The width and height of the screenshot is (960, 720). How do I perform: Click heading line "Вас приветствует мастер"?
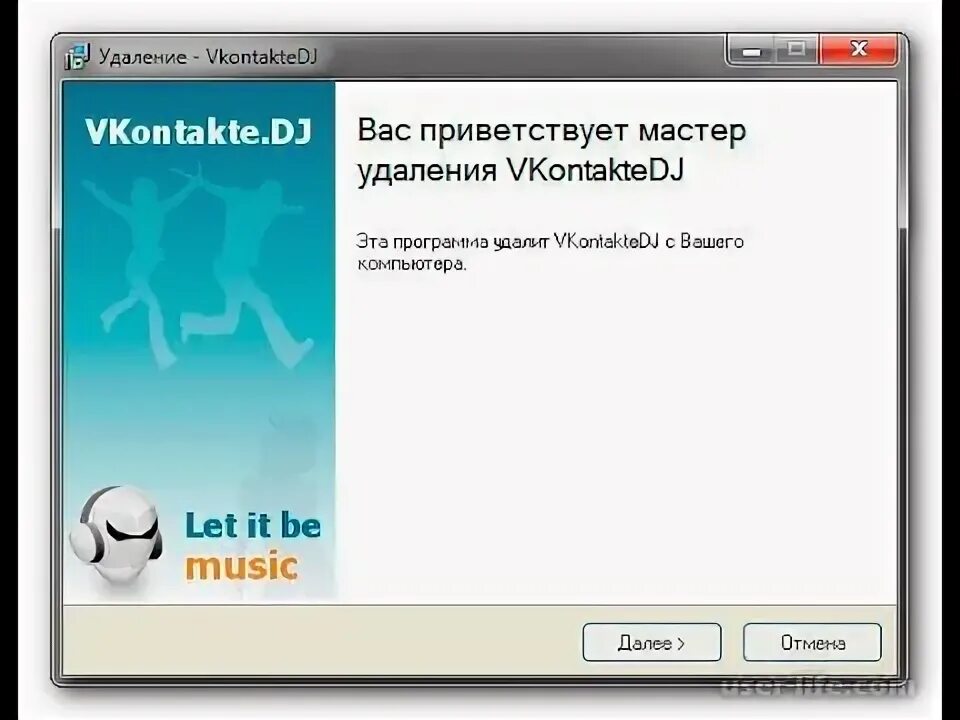point(552,130)
